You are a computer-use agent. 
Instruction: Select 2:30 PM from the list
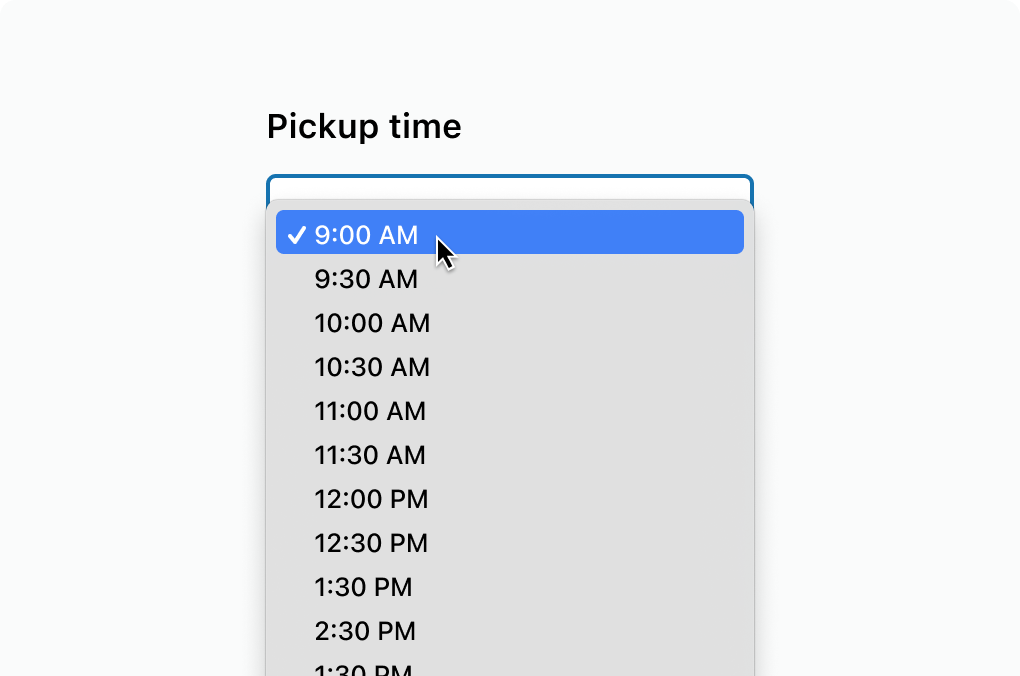509,631
